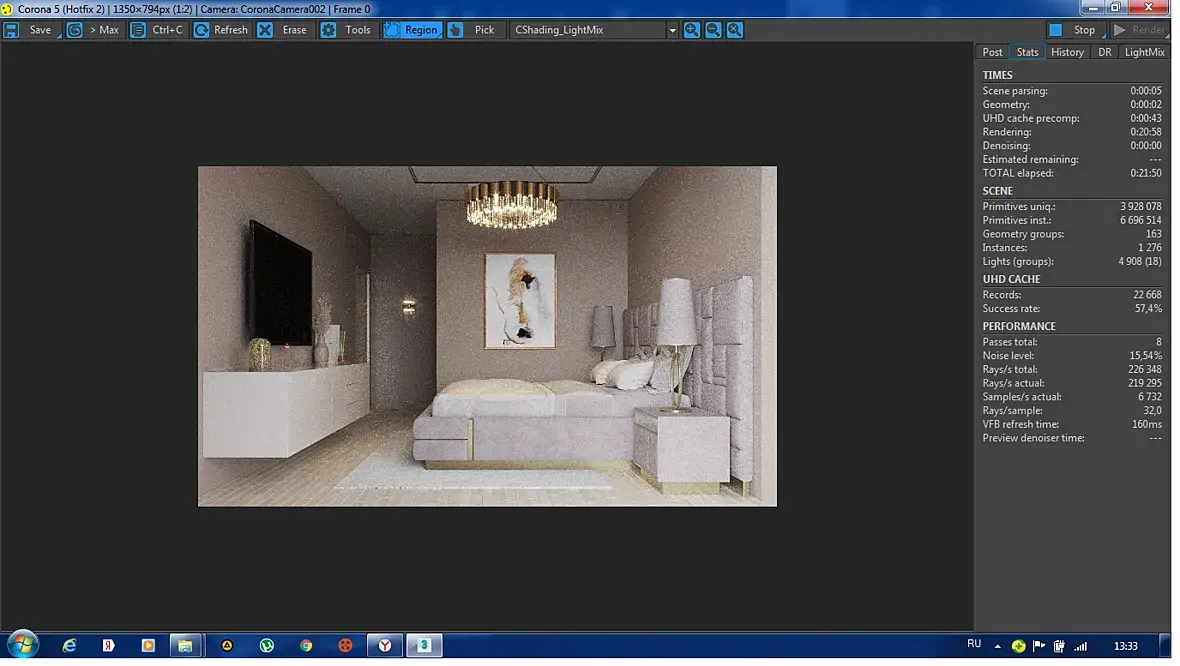Click the Rendering time 0:20:58
The image size is (1180, 666).
(x=1145, y=132)
